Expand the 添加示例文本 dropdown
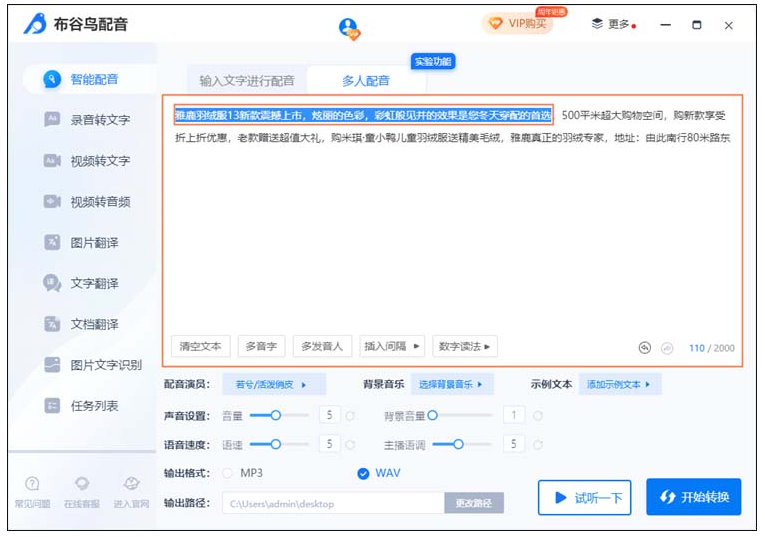 [x=619, y=384]
